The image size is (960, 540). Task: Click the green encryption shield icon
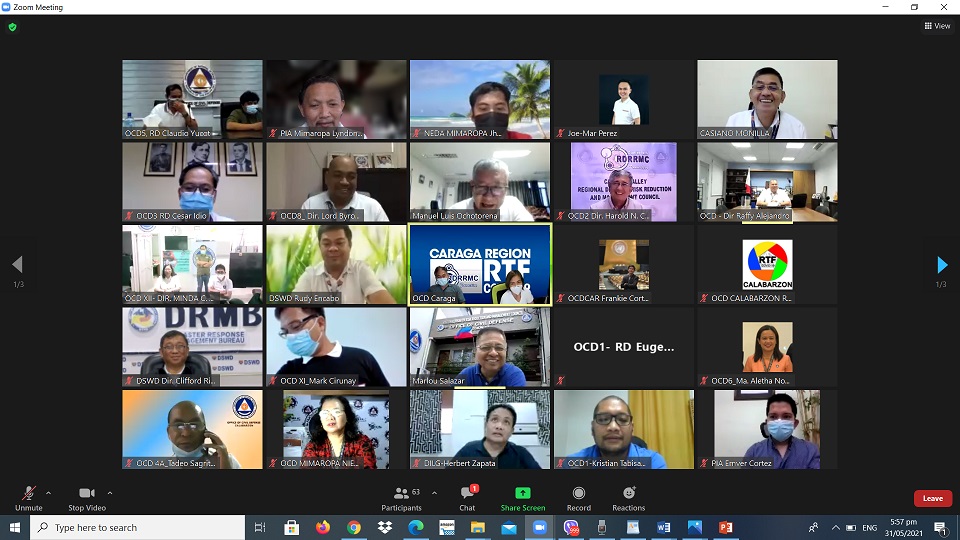point(12,27)
